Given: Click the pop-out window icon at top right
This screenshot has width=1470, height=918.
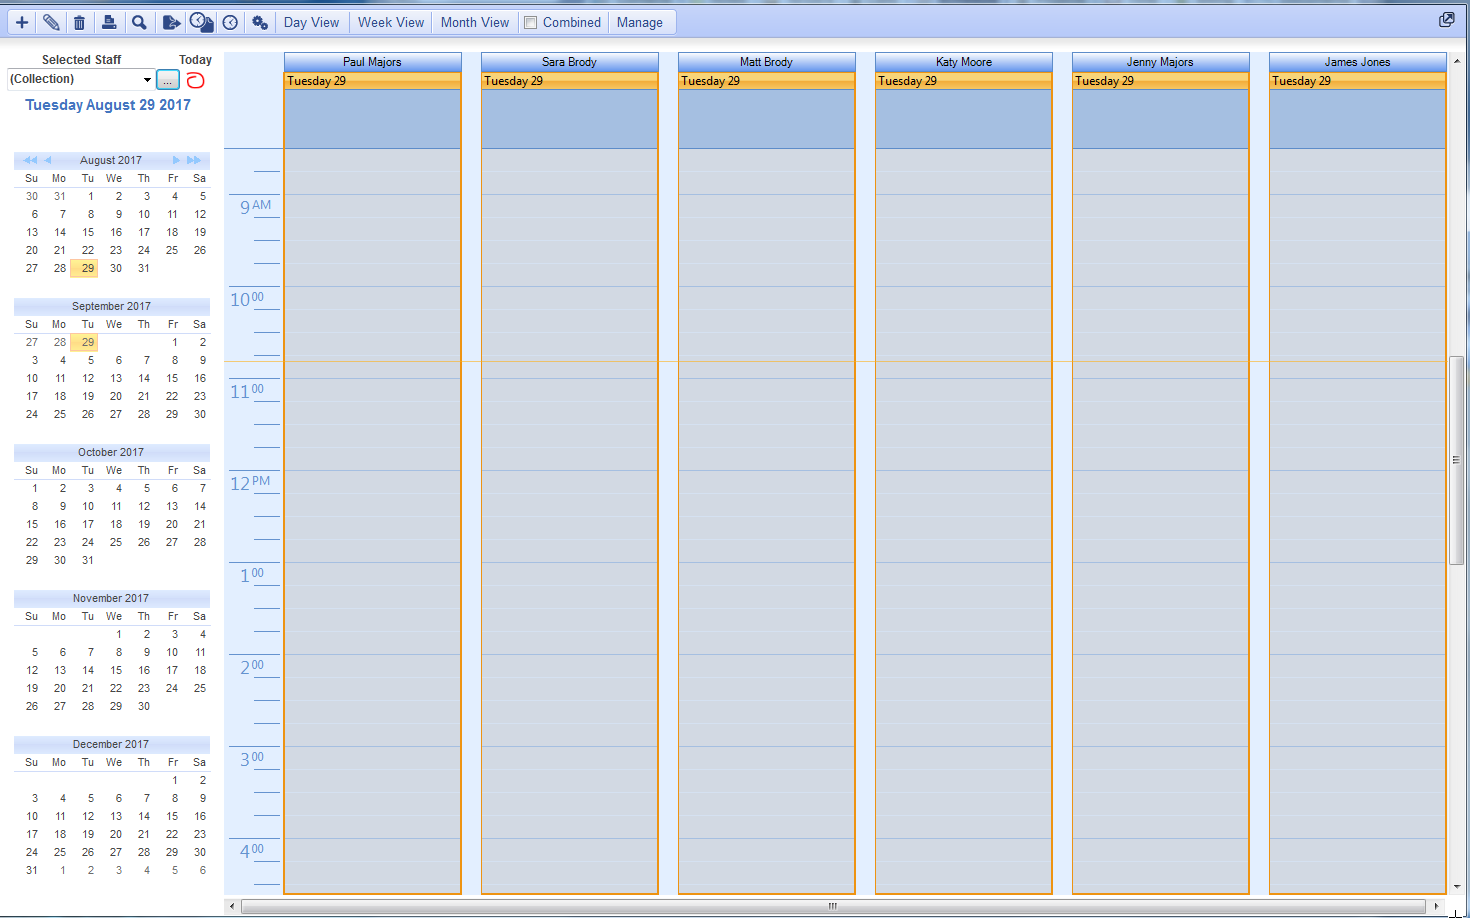Looking at the screenshot, I should [x=1446, y=20].
